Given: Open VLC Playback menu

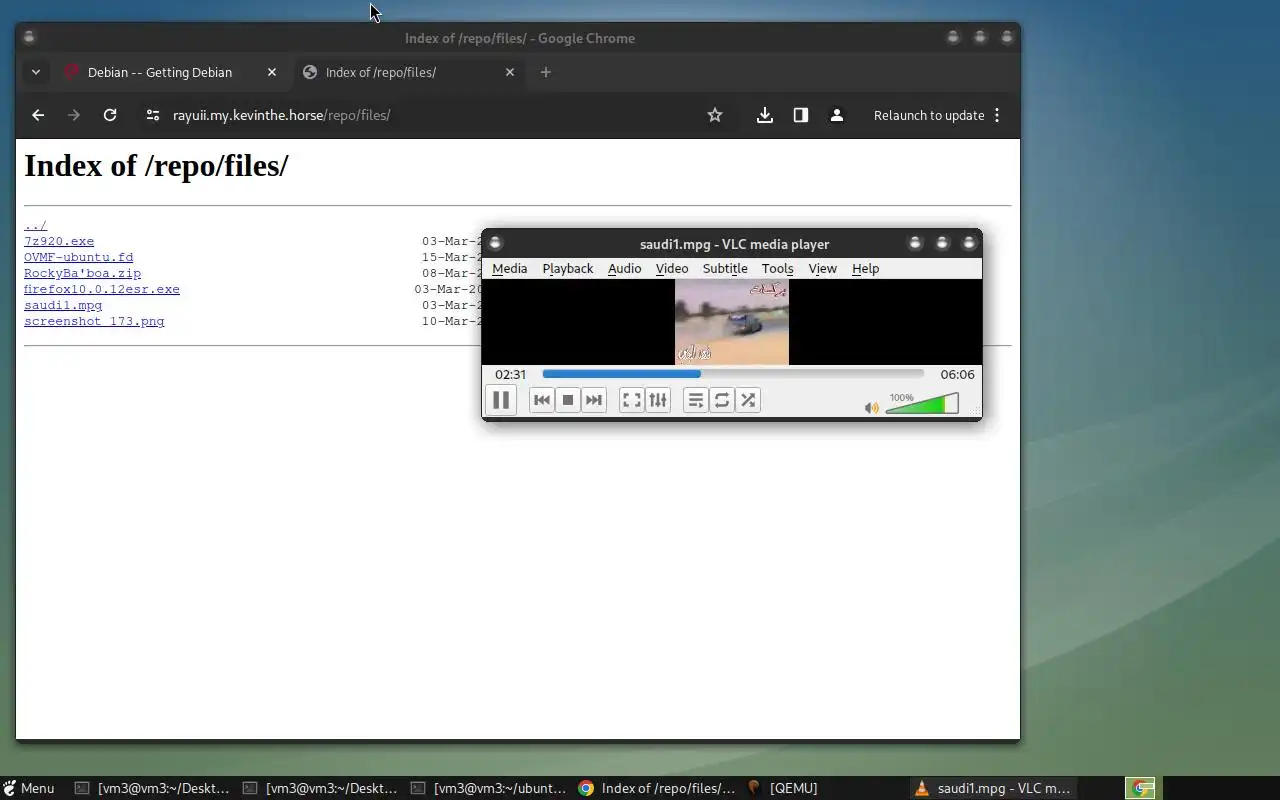Looking at the screenshot, I should 568,268.
